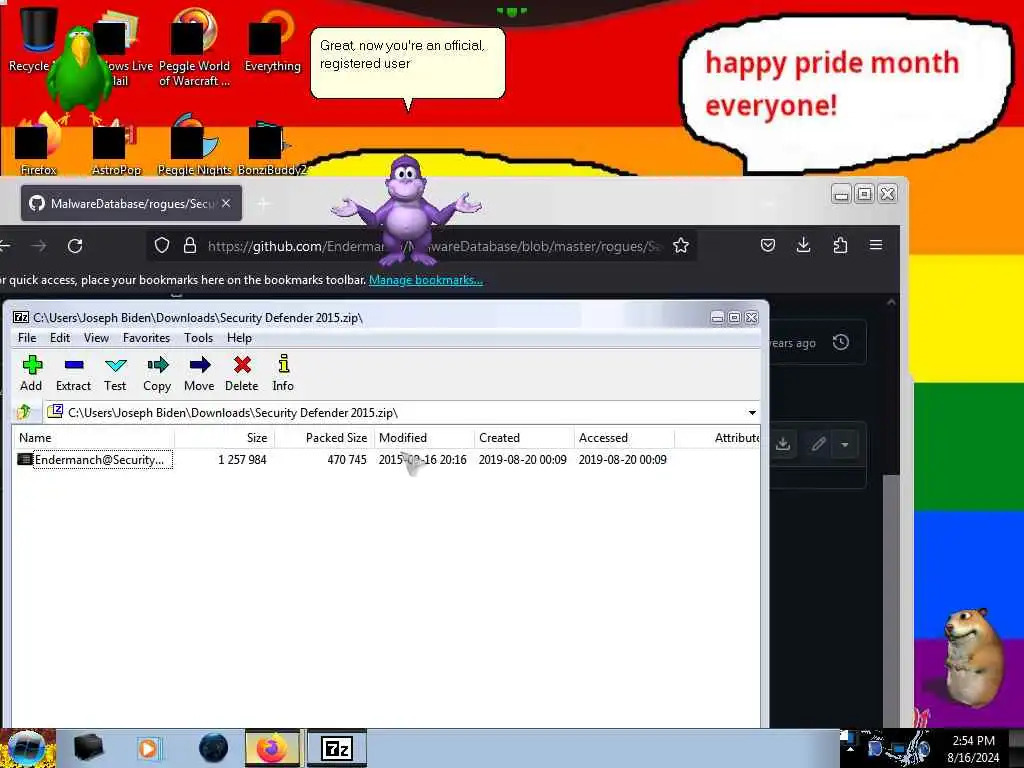Click the Manage bookmarks link

tap(426, 280)
